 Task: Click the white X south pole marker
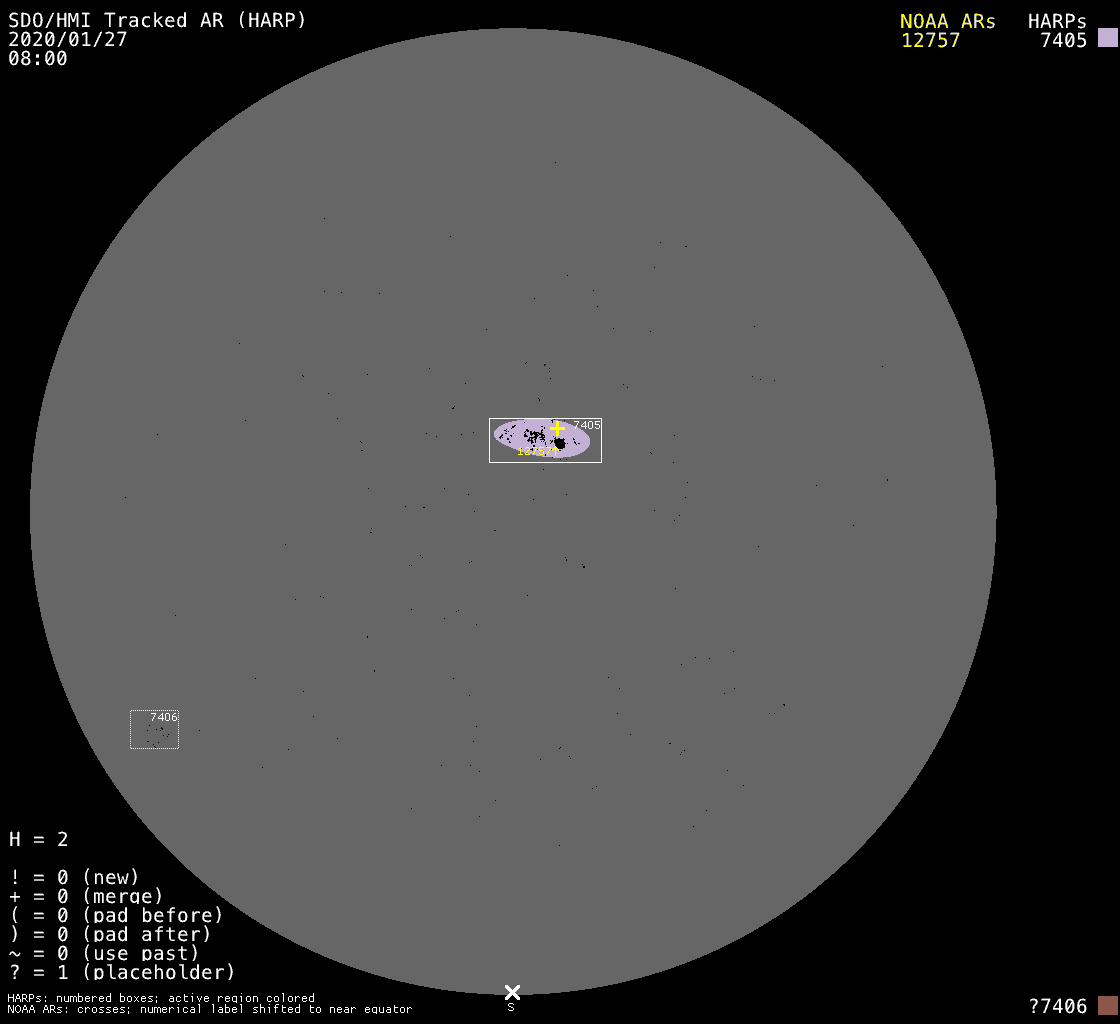tap(512, 992)
